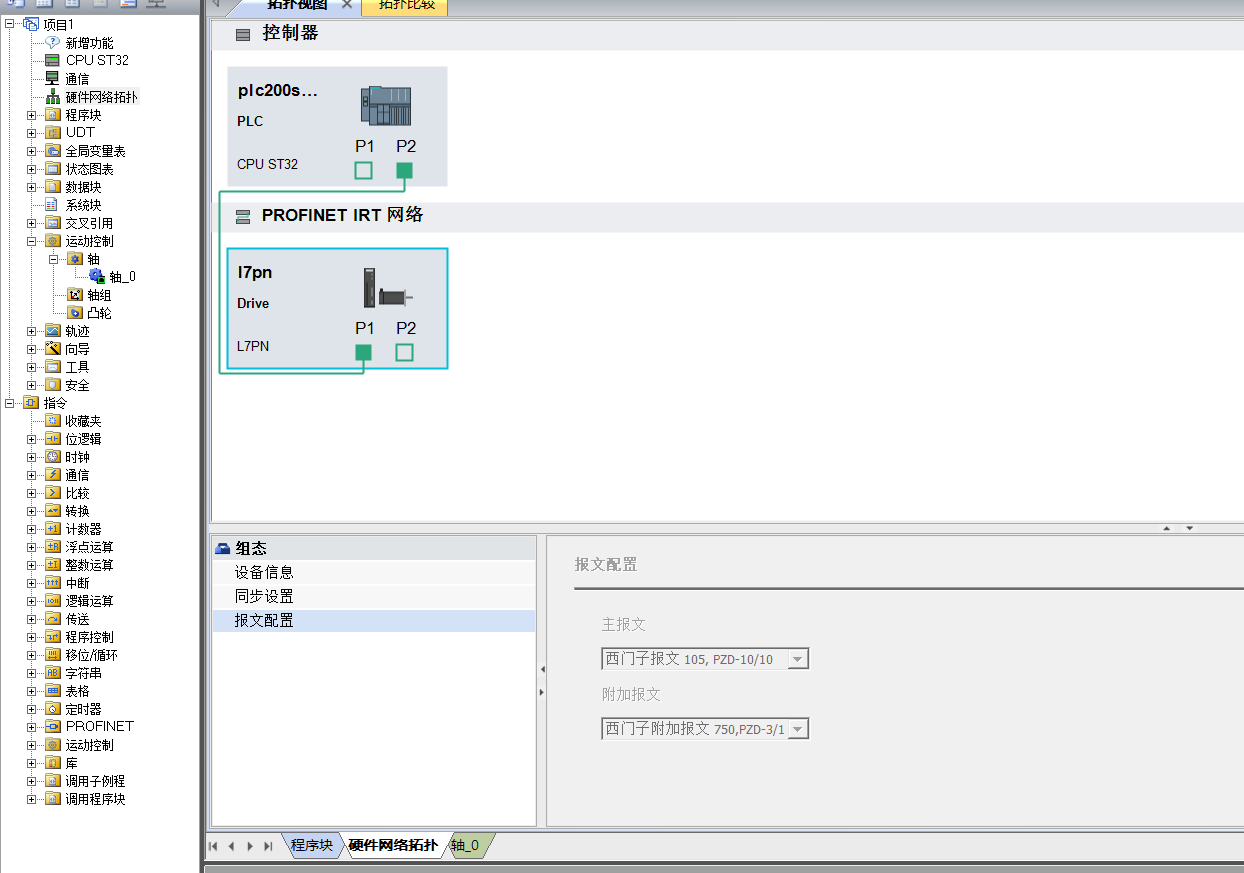Select the 硬件网络拓扑 bottom tab
The height and width of the screenshot is (873, 1244).
point(393,845)
